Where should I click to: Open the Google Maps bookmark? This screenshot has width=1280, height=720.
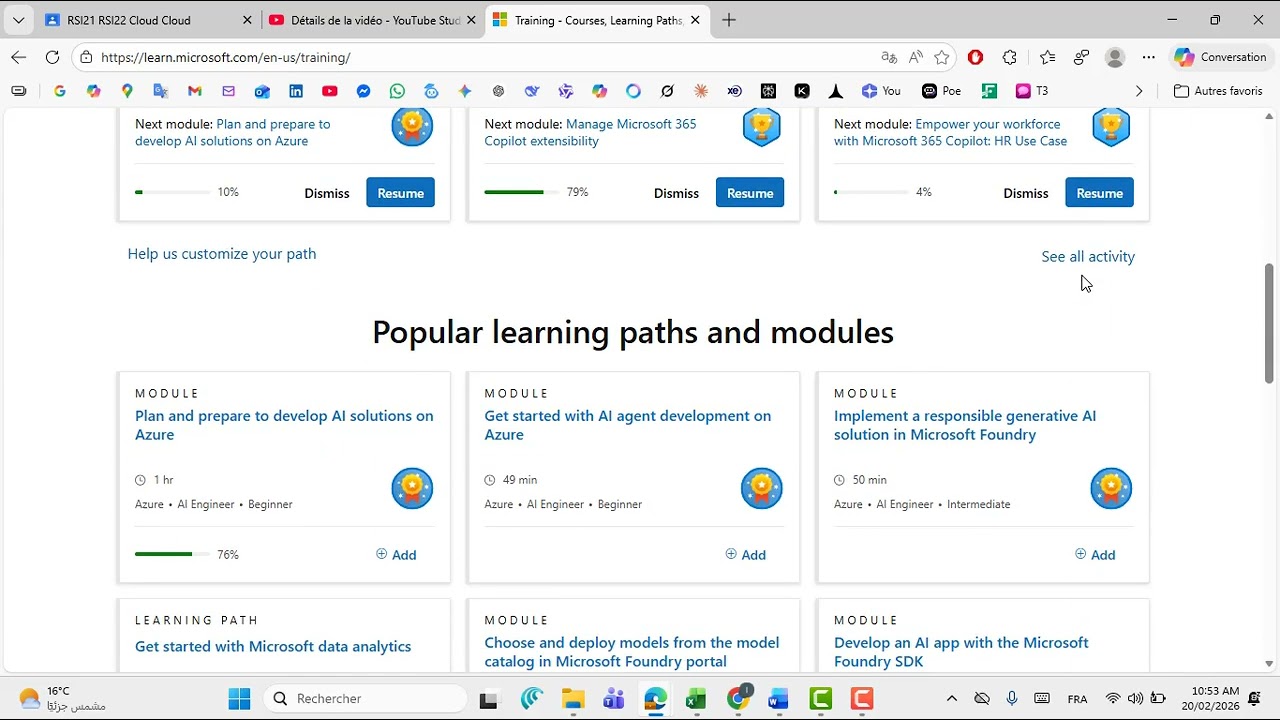pyautogui.click(x=127, y=91)
